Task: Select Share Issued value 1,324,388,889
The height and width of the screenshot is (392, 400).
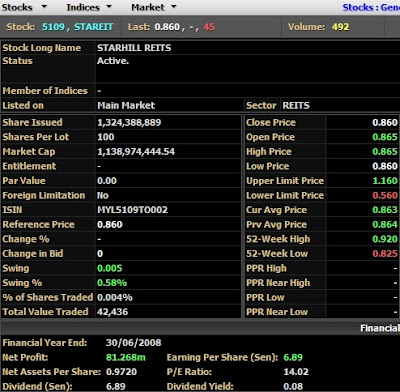Action: click(129, 122)
